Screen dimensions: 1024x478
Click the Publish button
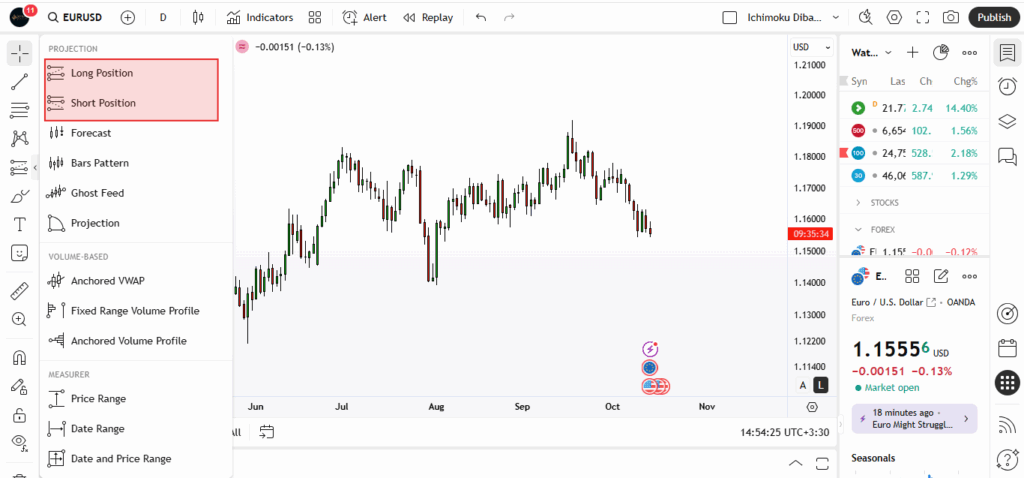coord(993,17)
